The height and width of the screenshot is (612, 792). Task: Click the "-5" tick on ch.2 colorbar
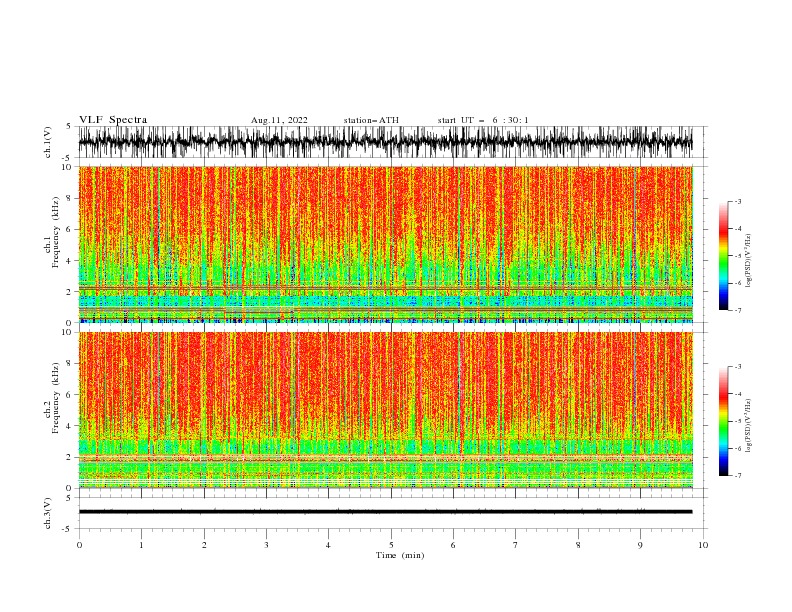737,421
